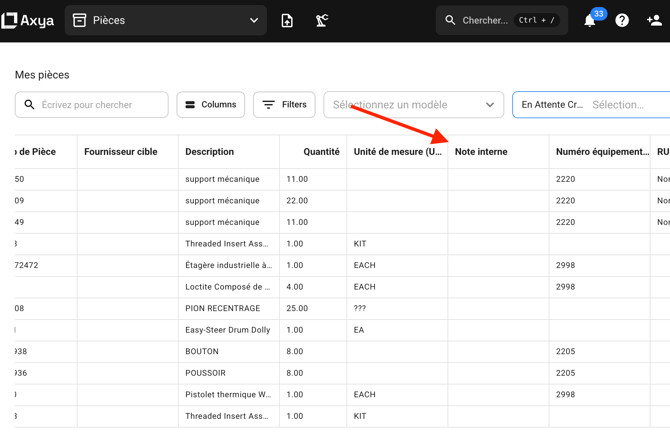Screen dimensions: 670x439
Task: Click the Easy-Steer Drum Dolly description cell
Action: point(227,330)
